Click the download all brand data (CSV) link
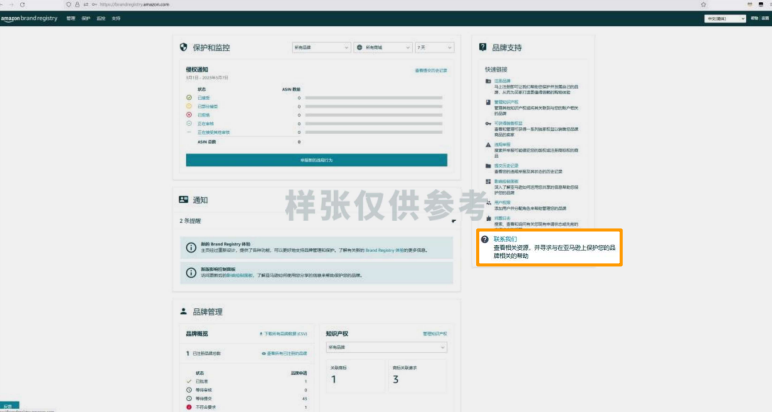The image size is (772, 412). pyautogui.click(x=286, y=334)
